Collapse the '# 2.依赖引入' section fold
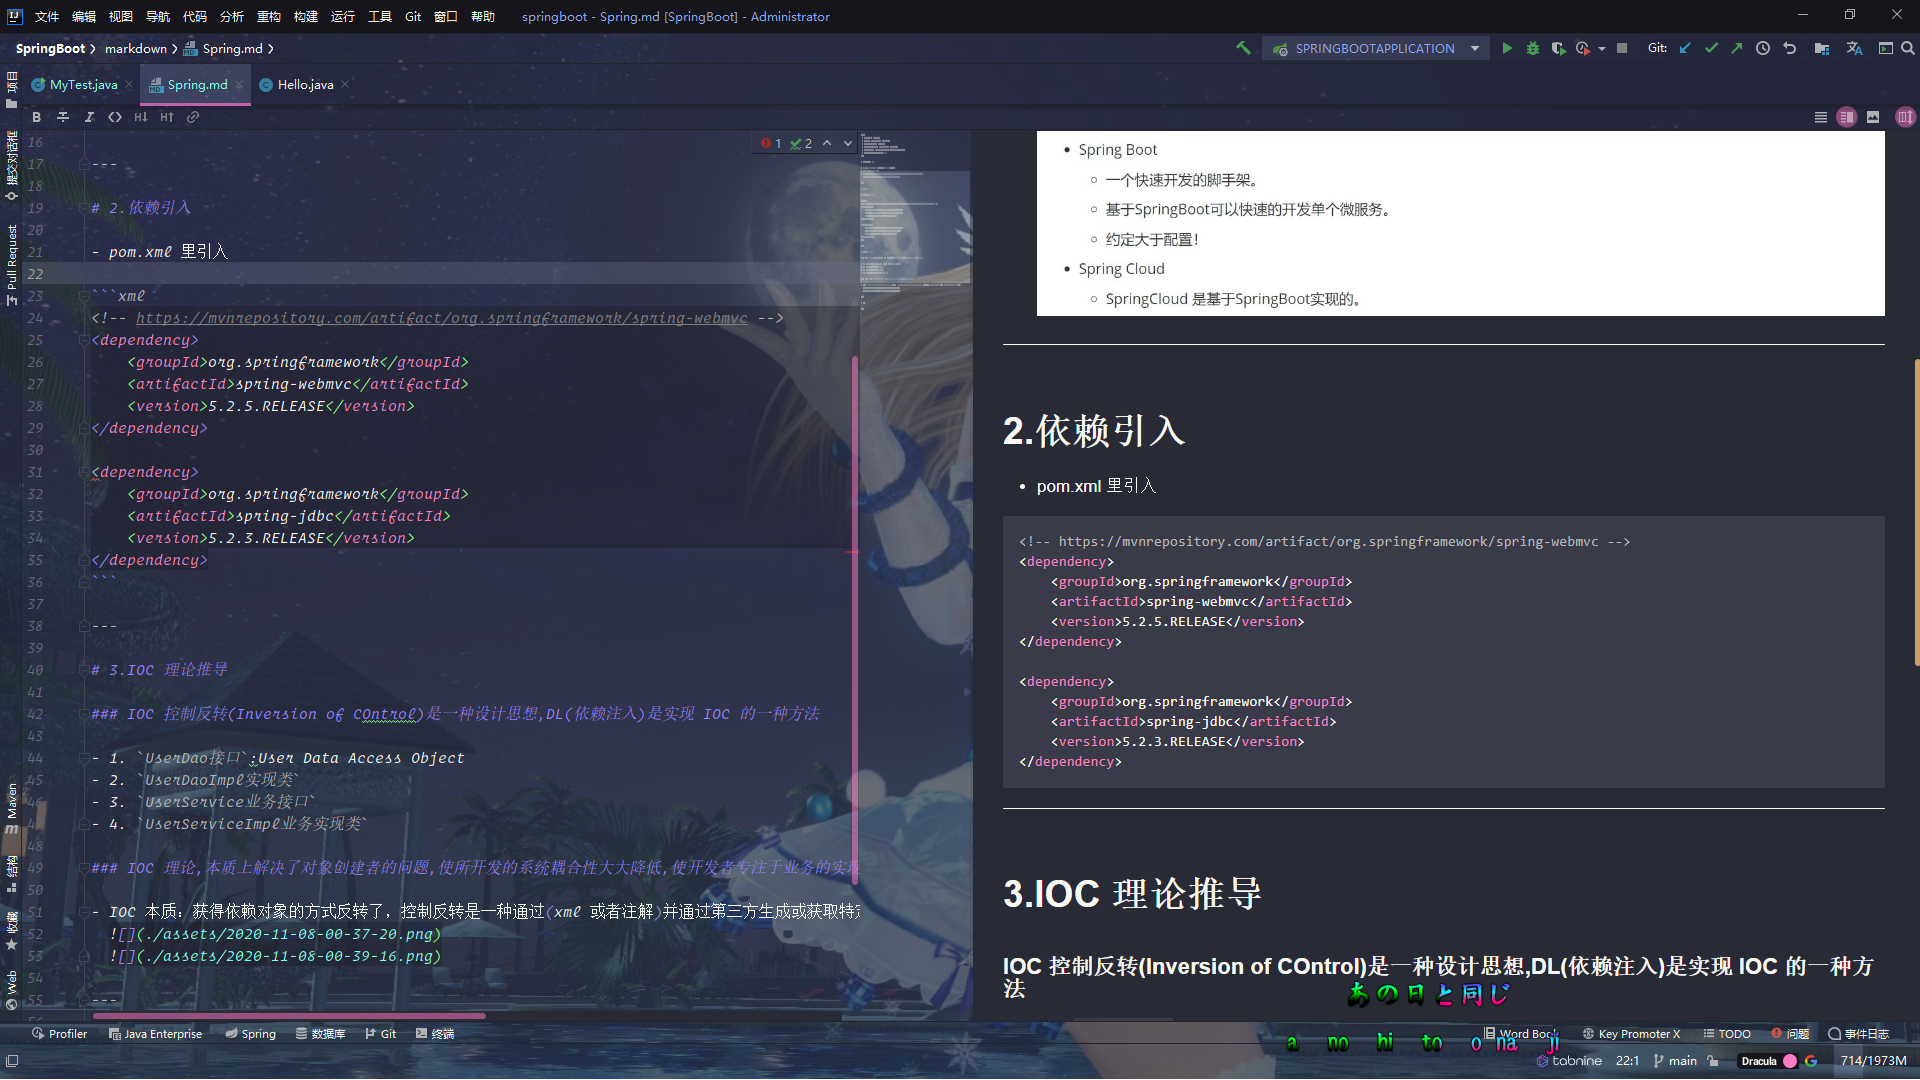Screen dimensions: 1920x1080 84,208
